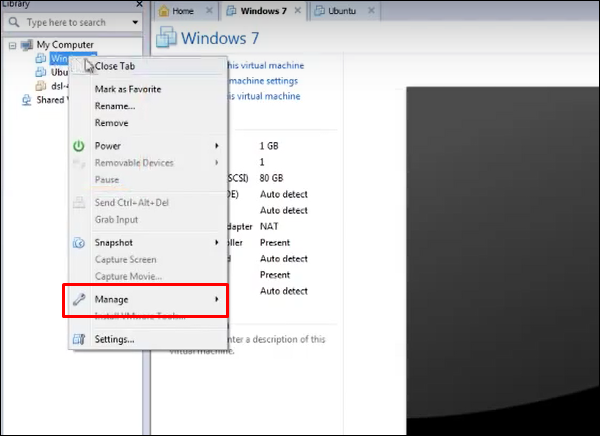Image resolution: width=600 pixels, height=436 pixels.
Task: Click the virtual machine settings link
Action: (267, 81)
